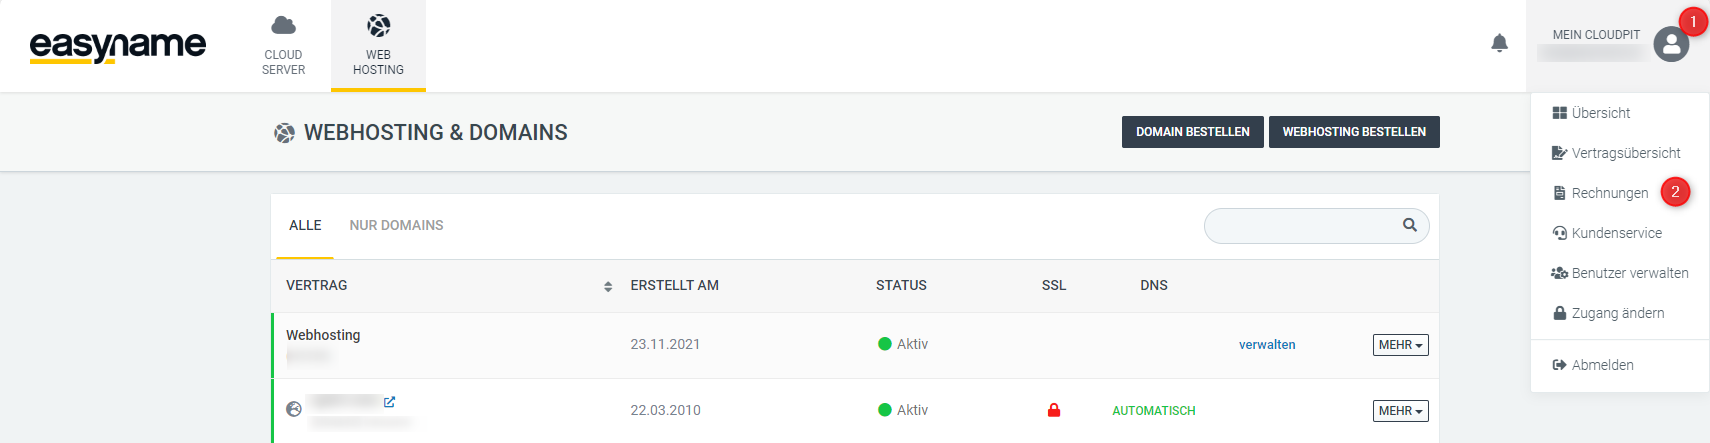Click the Domain bestellen button
Viewport: 1710px width, 443px height.
click(x=1193, y=132)
